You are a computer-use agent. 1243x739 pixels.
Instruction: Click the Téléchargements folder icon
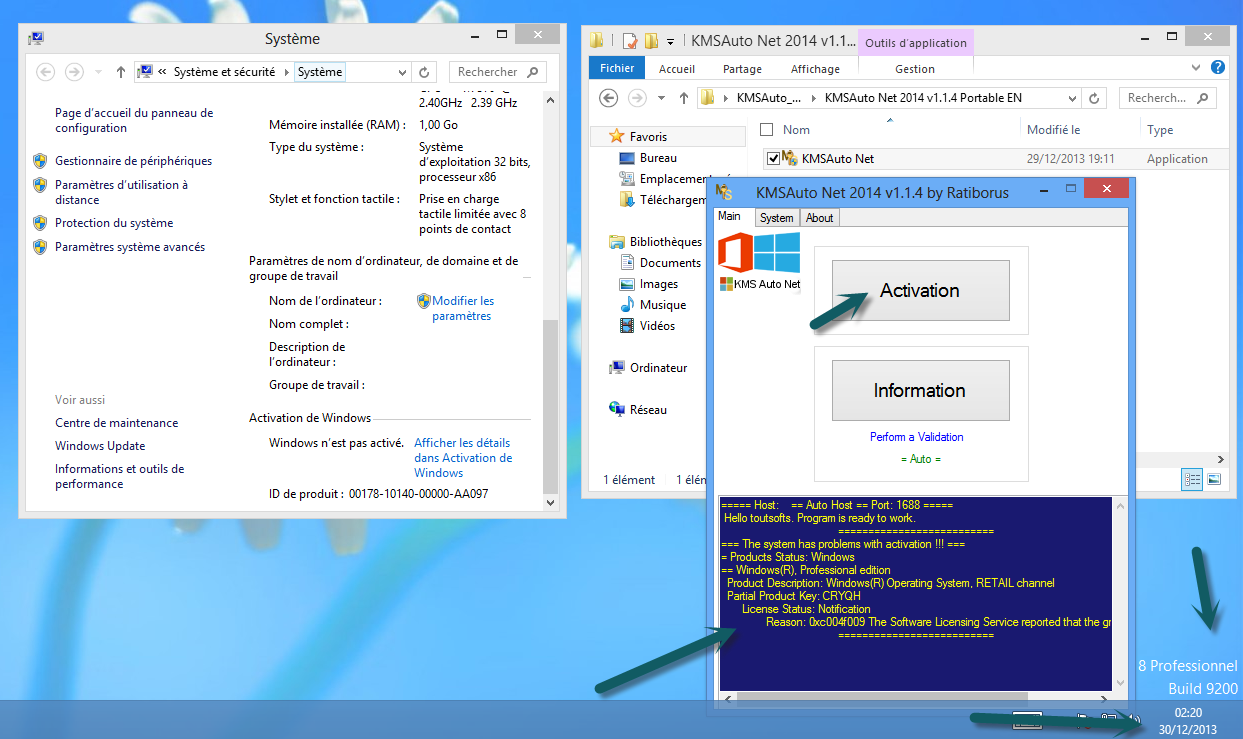pos(627,199)
